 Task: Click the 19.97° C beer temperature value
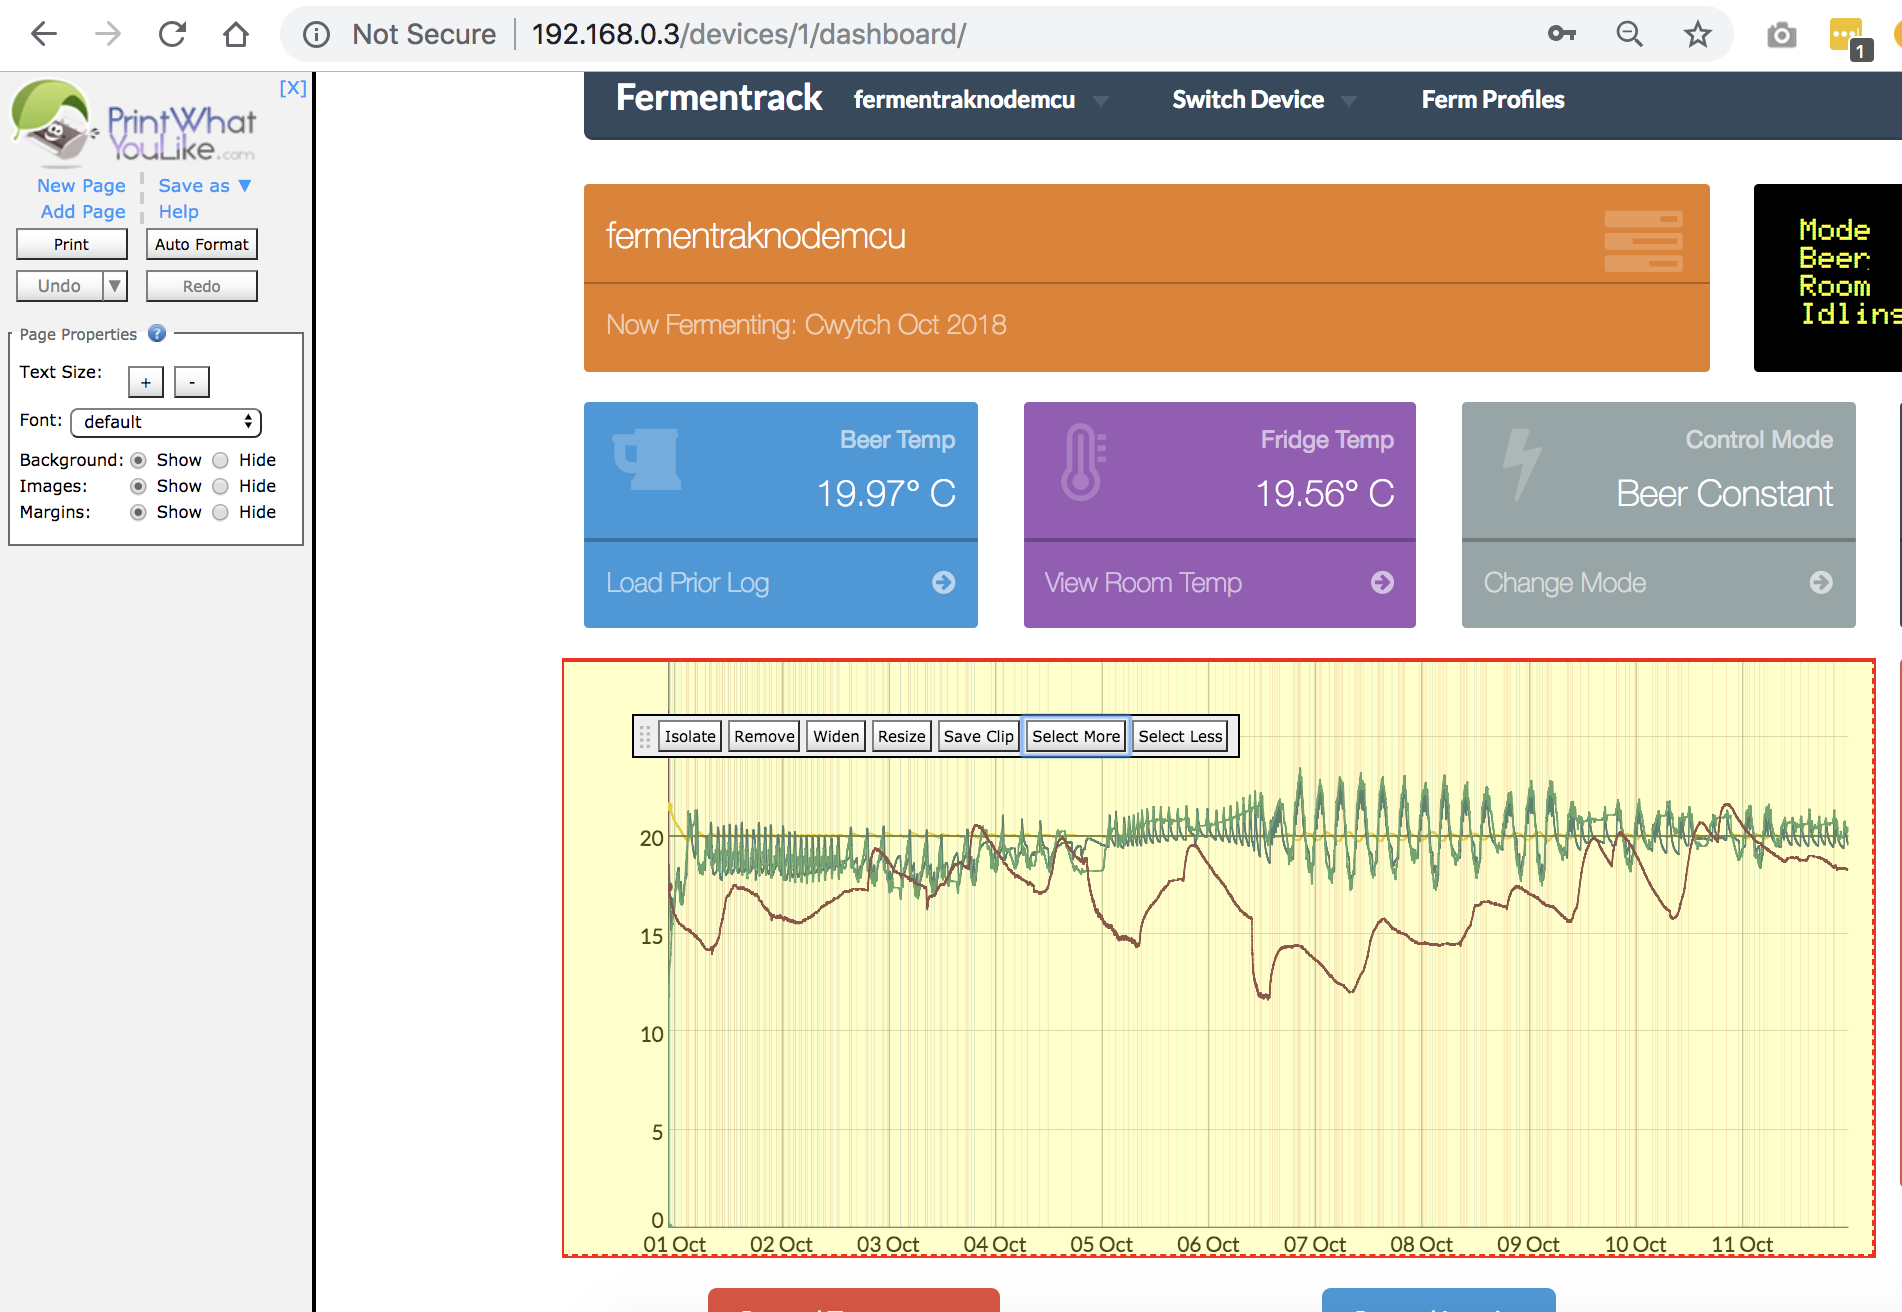[886, 493]
